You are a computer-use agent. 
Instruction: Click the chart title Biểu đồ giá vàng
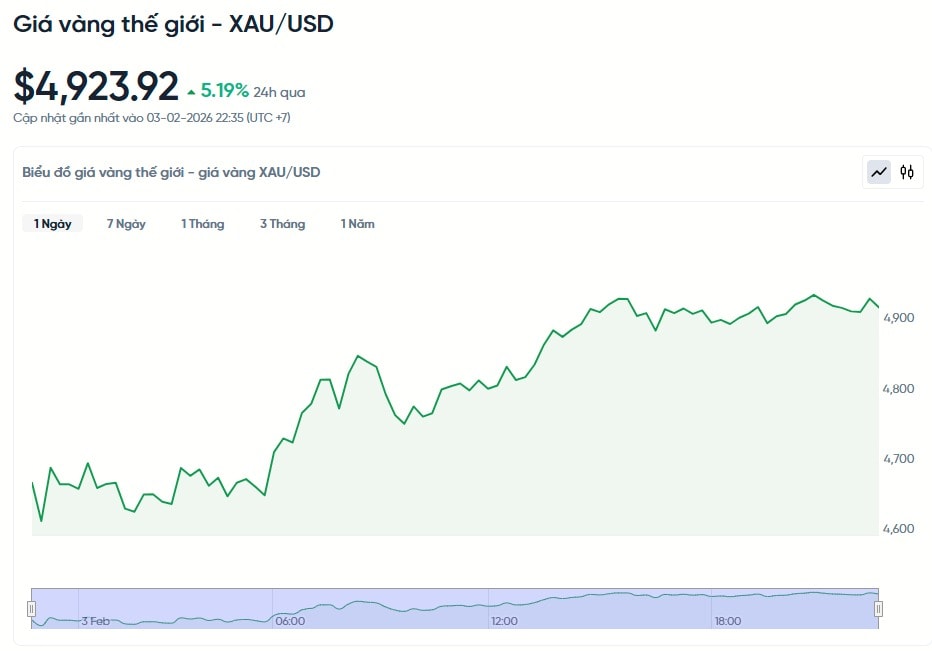click(x=171, y=172)
